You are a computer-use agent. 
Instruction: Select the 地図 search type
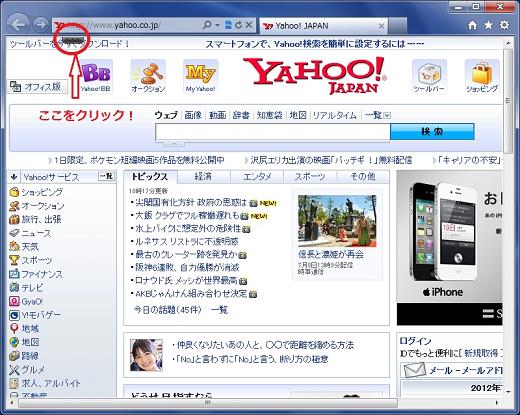pyautogui.click(x=298, y=115)
